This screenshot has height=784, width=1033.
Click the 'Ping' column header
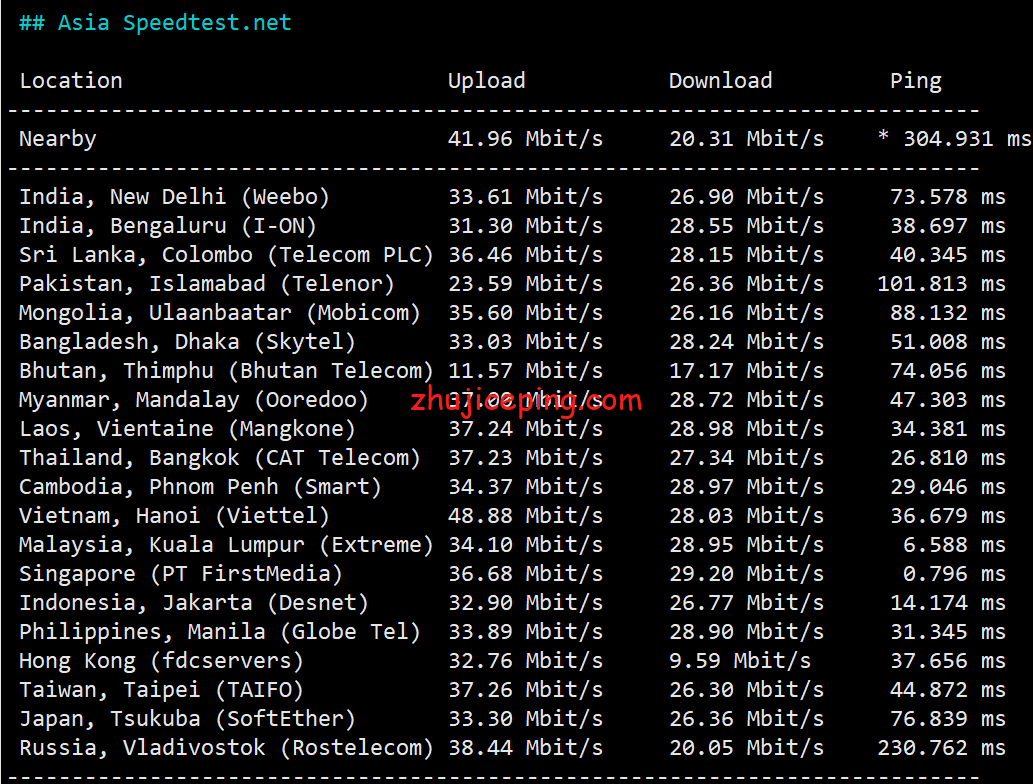(x=915, y=81)
